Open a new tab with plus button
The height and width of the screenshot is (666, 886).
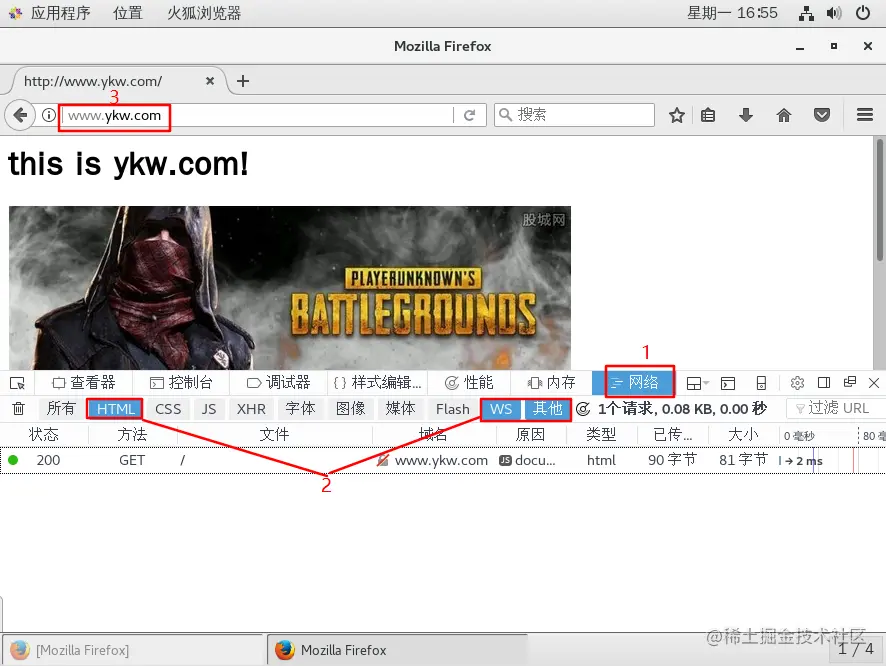pos(243,81)
